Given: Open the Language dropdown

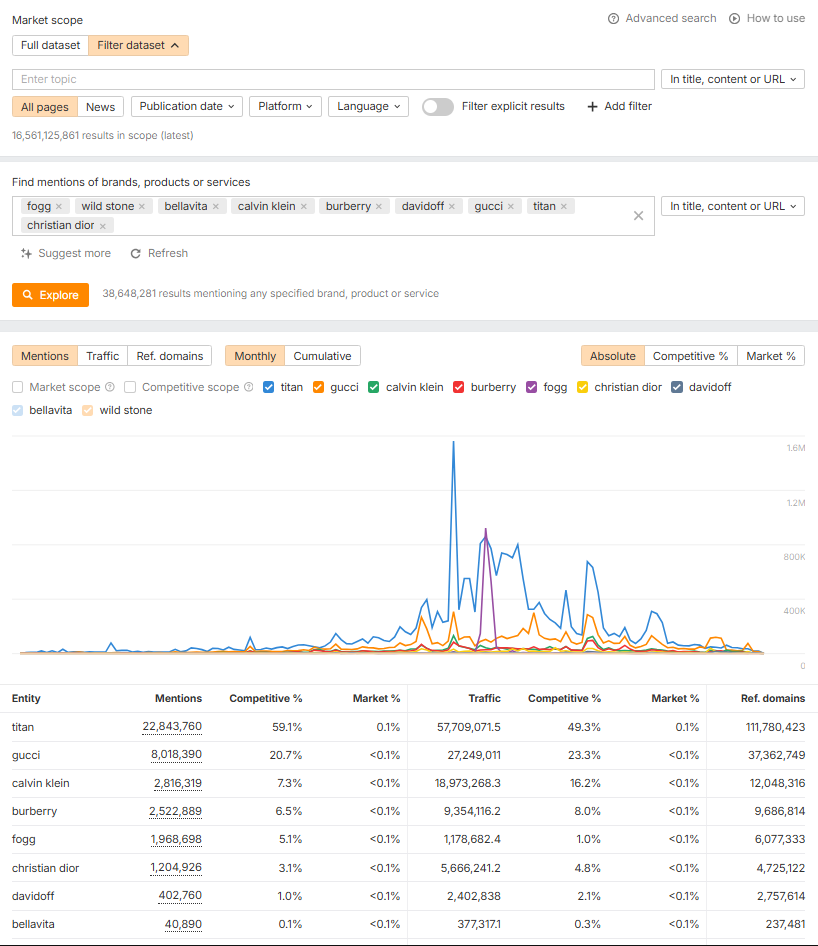Looking at the screenshot, I should coord(369,107).
